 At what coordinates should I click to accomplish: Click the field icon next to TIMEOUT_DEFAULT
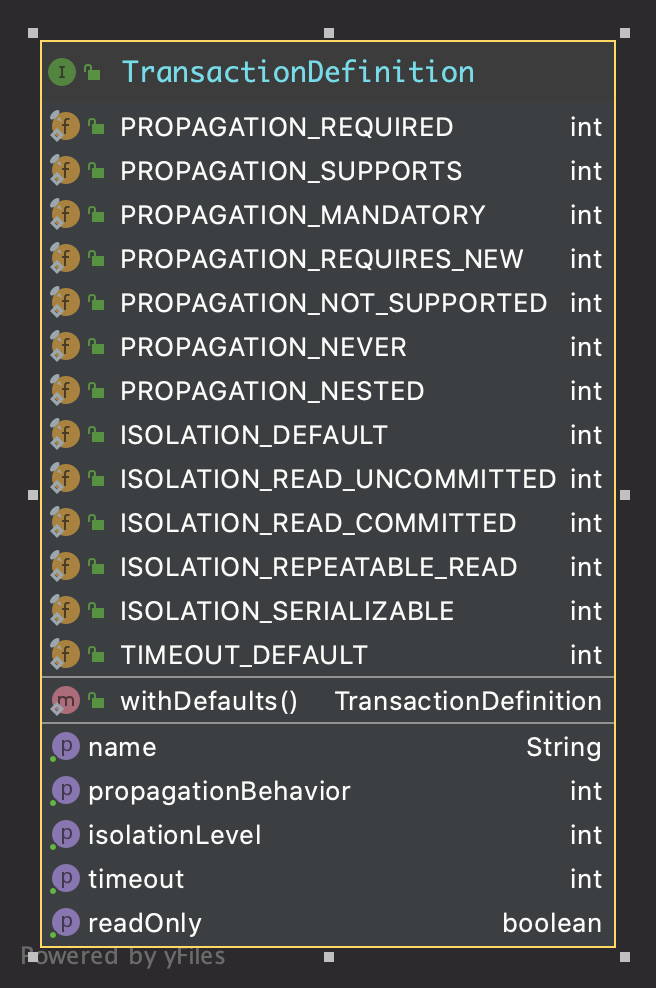65,655
